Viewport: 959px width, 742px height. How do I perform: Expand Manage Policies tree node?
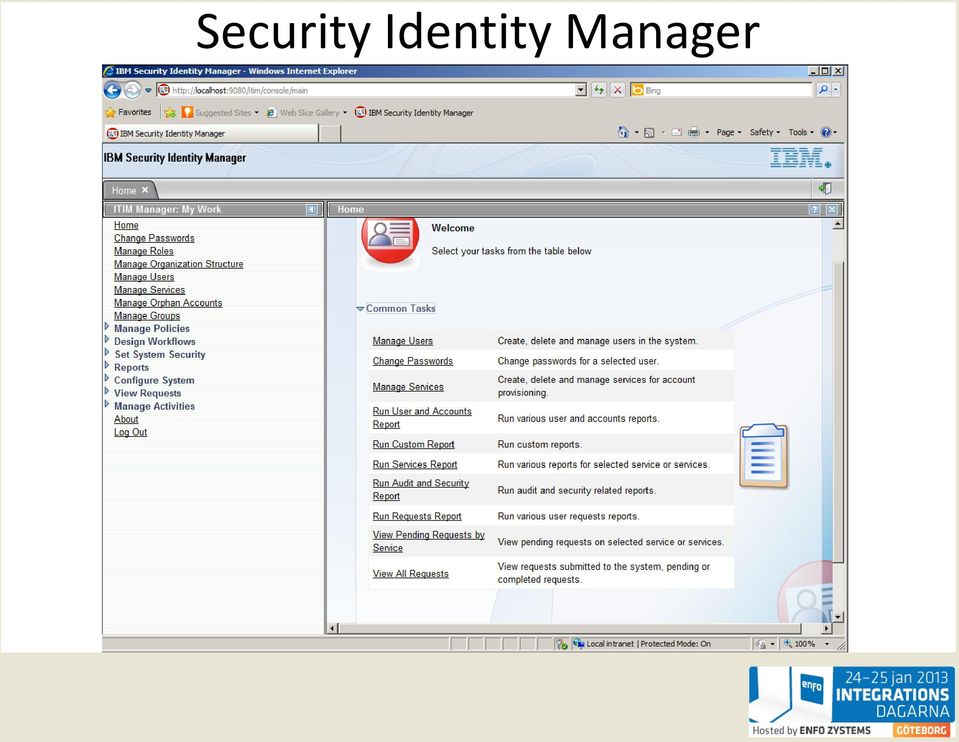point(107,327)
